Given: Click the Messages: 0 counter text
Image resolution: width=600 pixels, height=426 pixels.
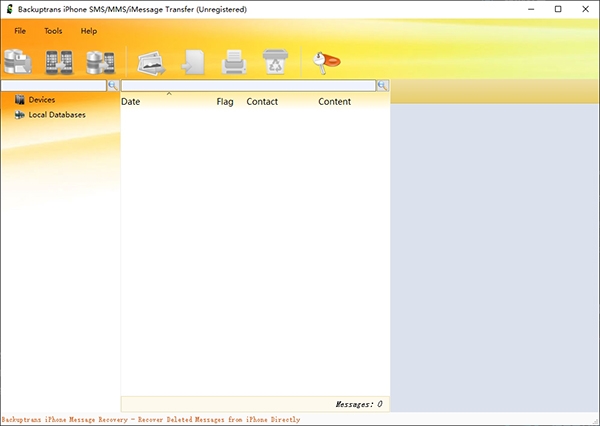Looking at the screenshot, I should [359, 404].
